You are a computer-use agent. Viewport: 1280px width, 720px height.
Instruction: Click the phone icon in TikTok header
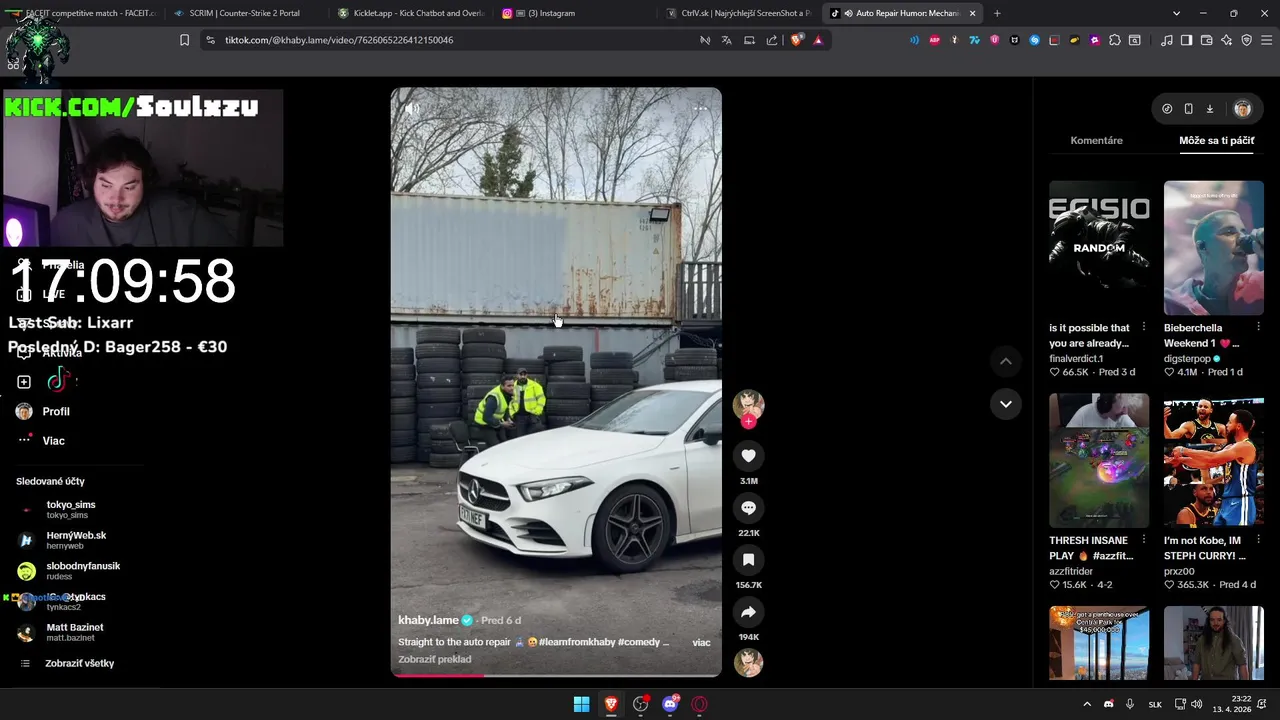coord(1188,109)
